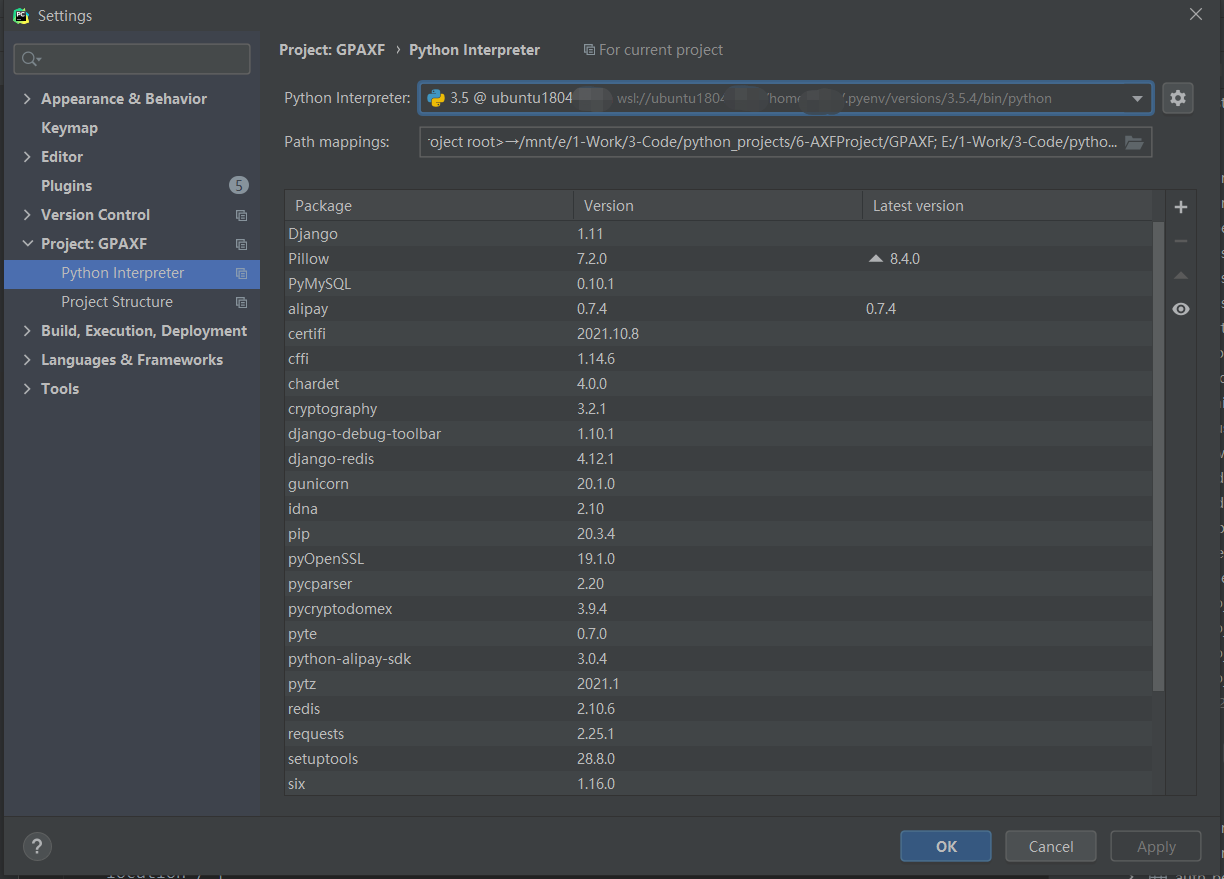
Task: Expand the Version Control section
Action: pos(27,215)
